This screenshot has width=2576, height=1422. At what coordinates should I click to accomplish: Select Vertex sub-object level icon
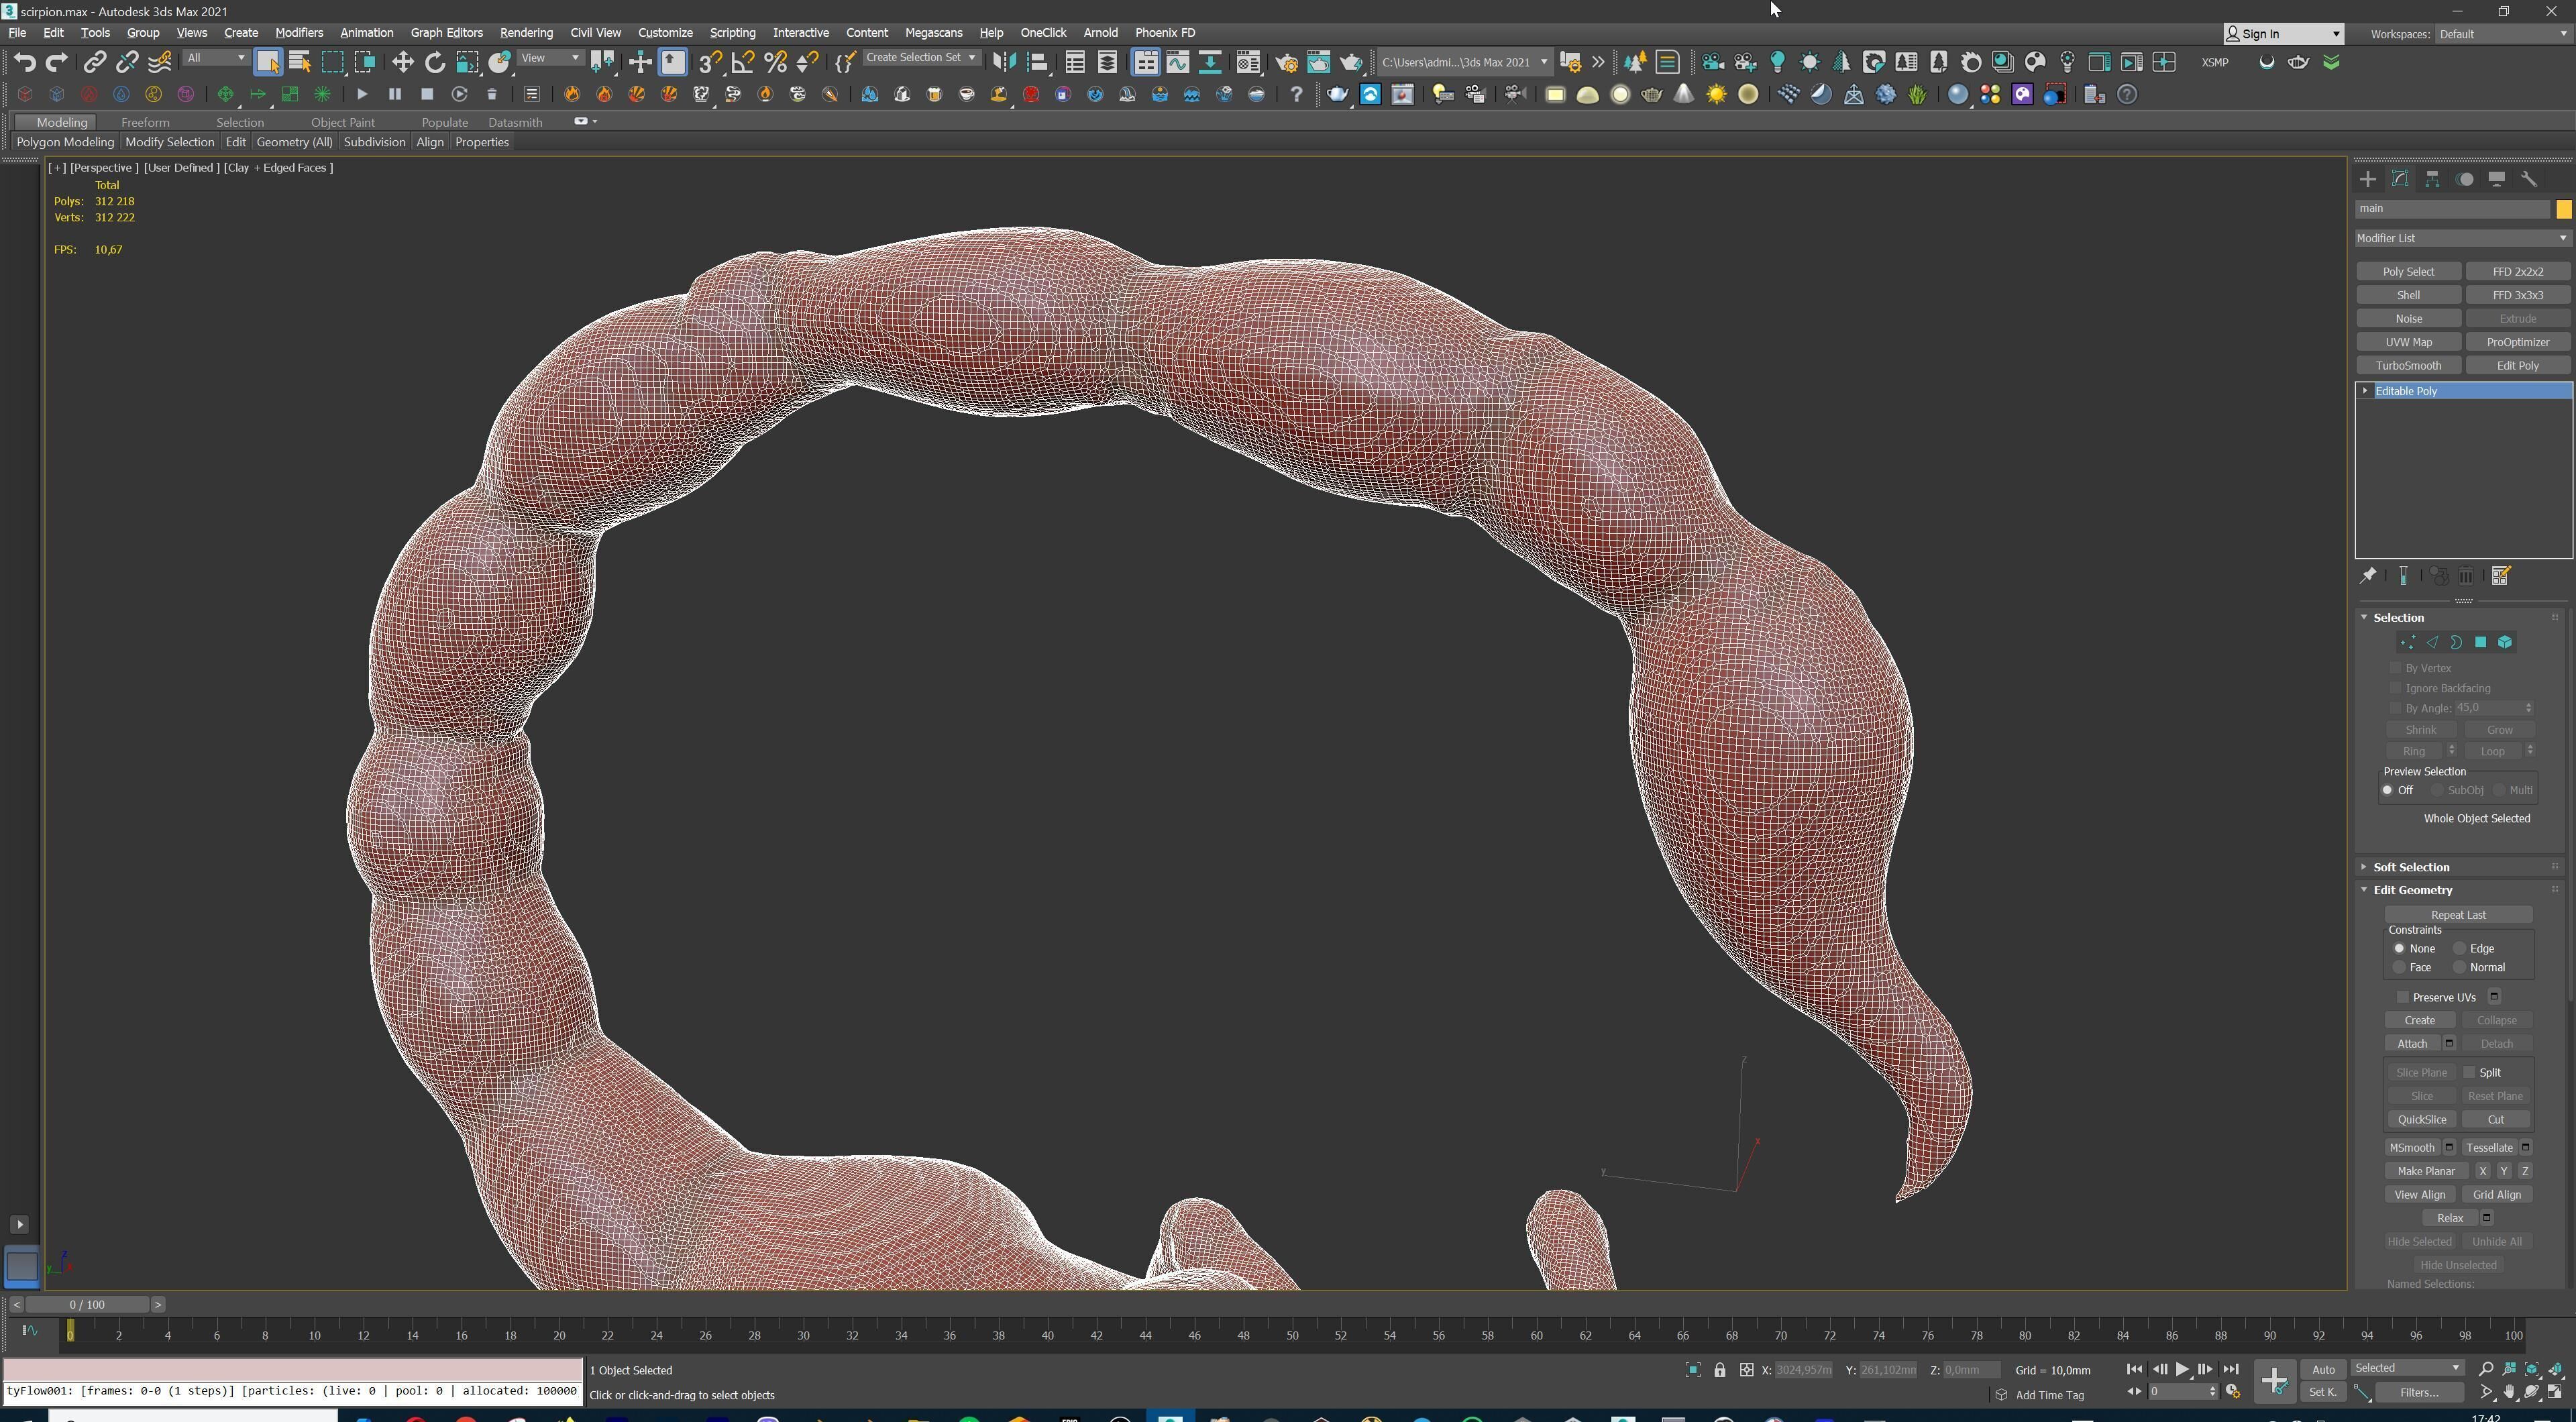tap(2408, 643)
